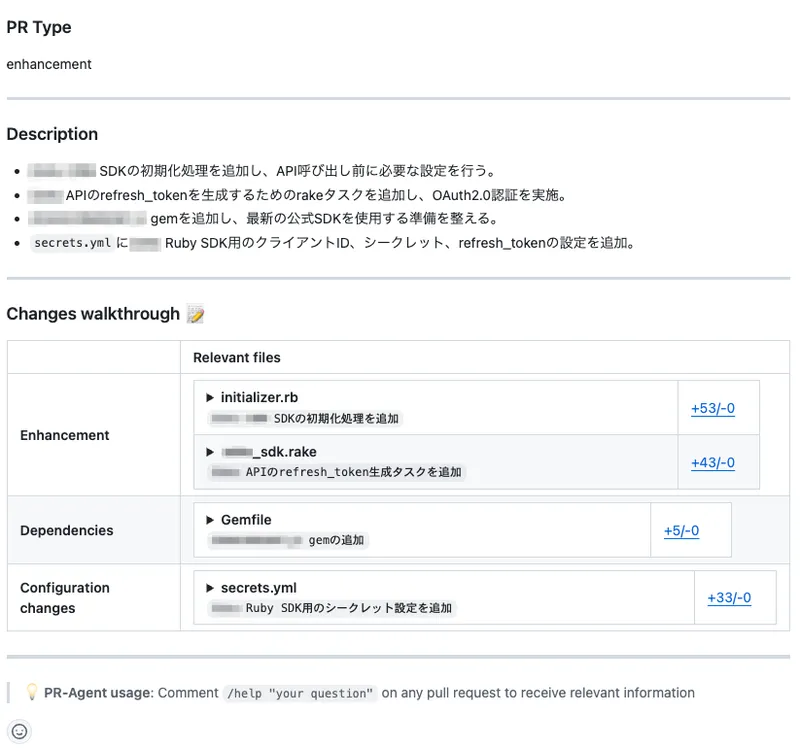Screen dimensions: 800x748
Task: Click the Description heading
Action: click(52, 134)
